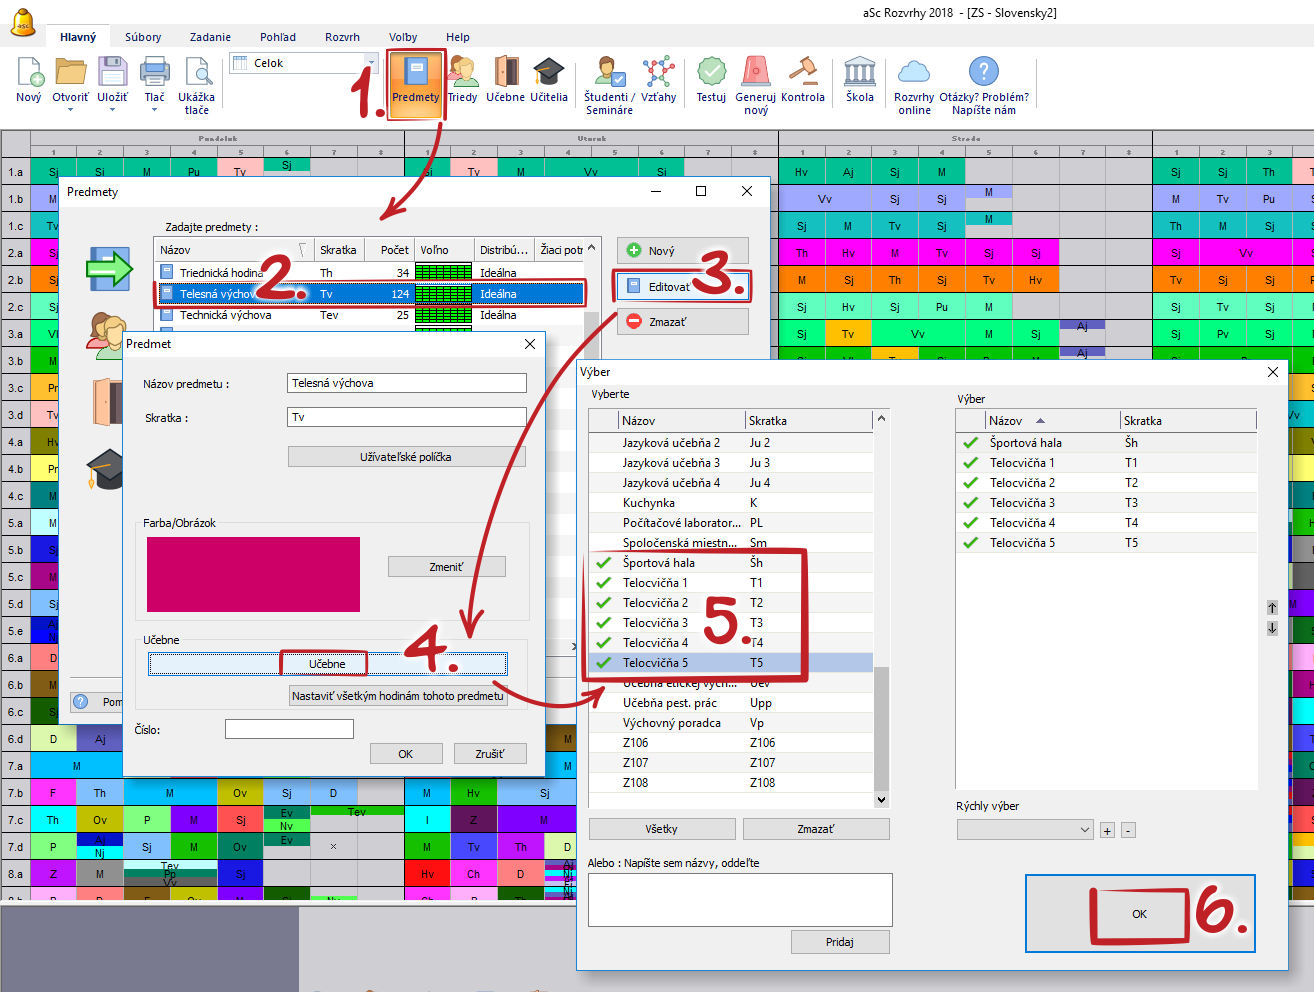Click the Názov predmetu text field
This screenshot has width=1314, height=992.
tap(406, 383)
